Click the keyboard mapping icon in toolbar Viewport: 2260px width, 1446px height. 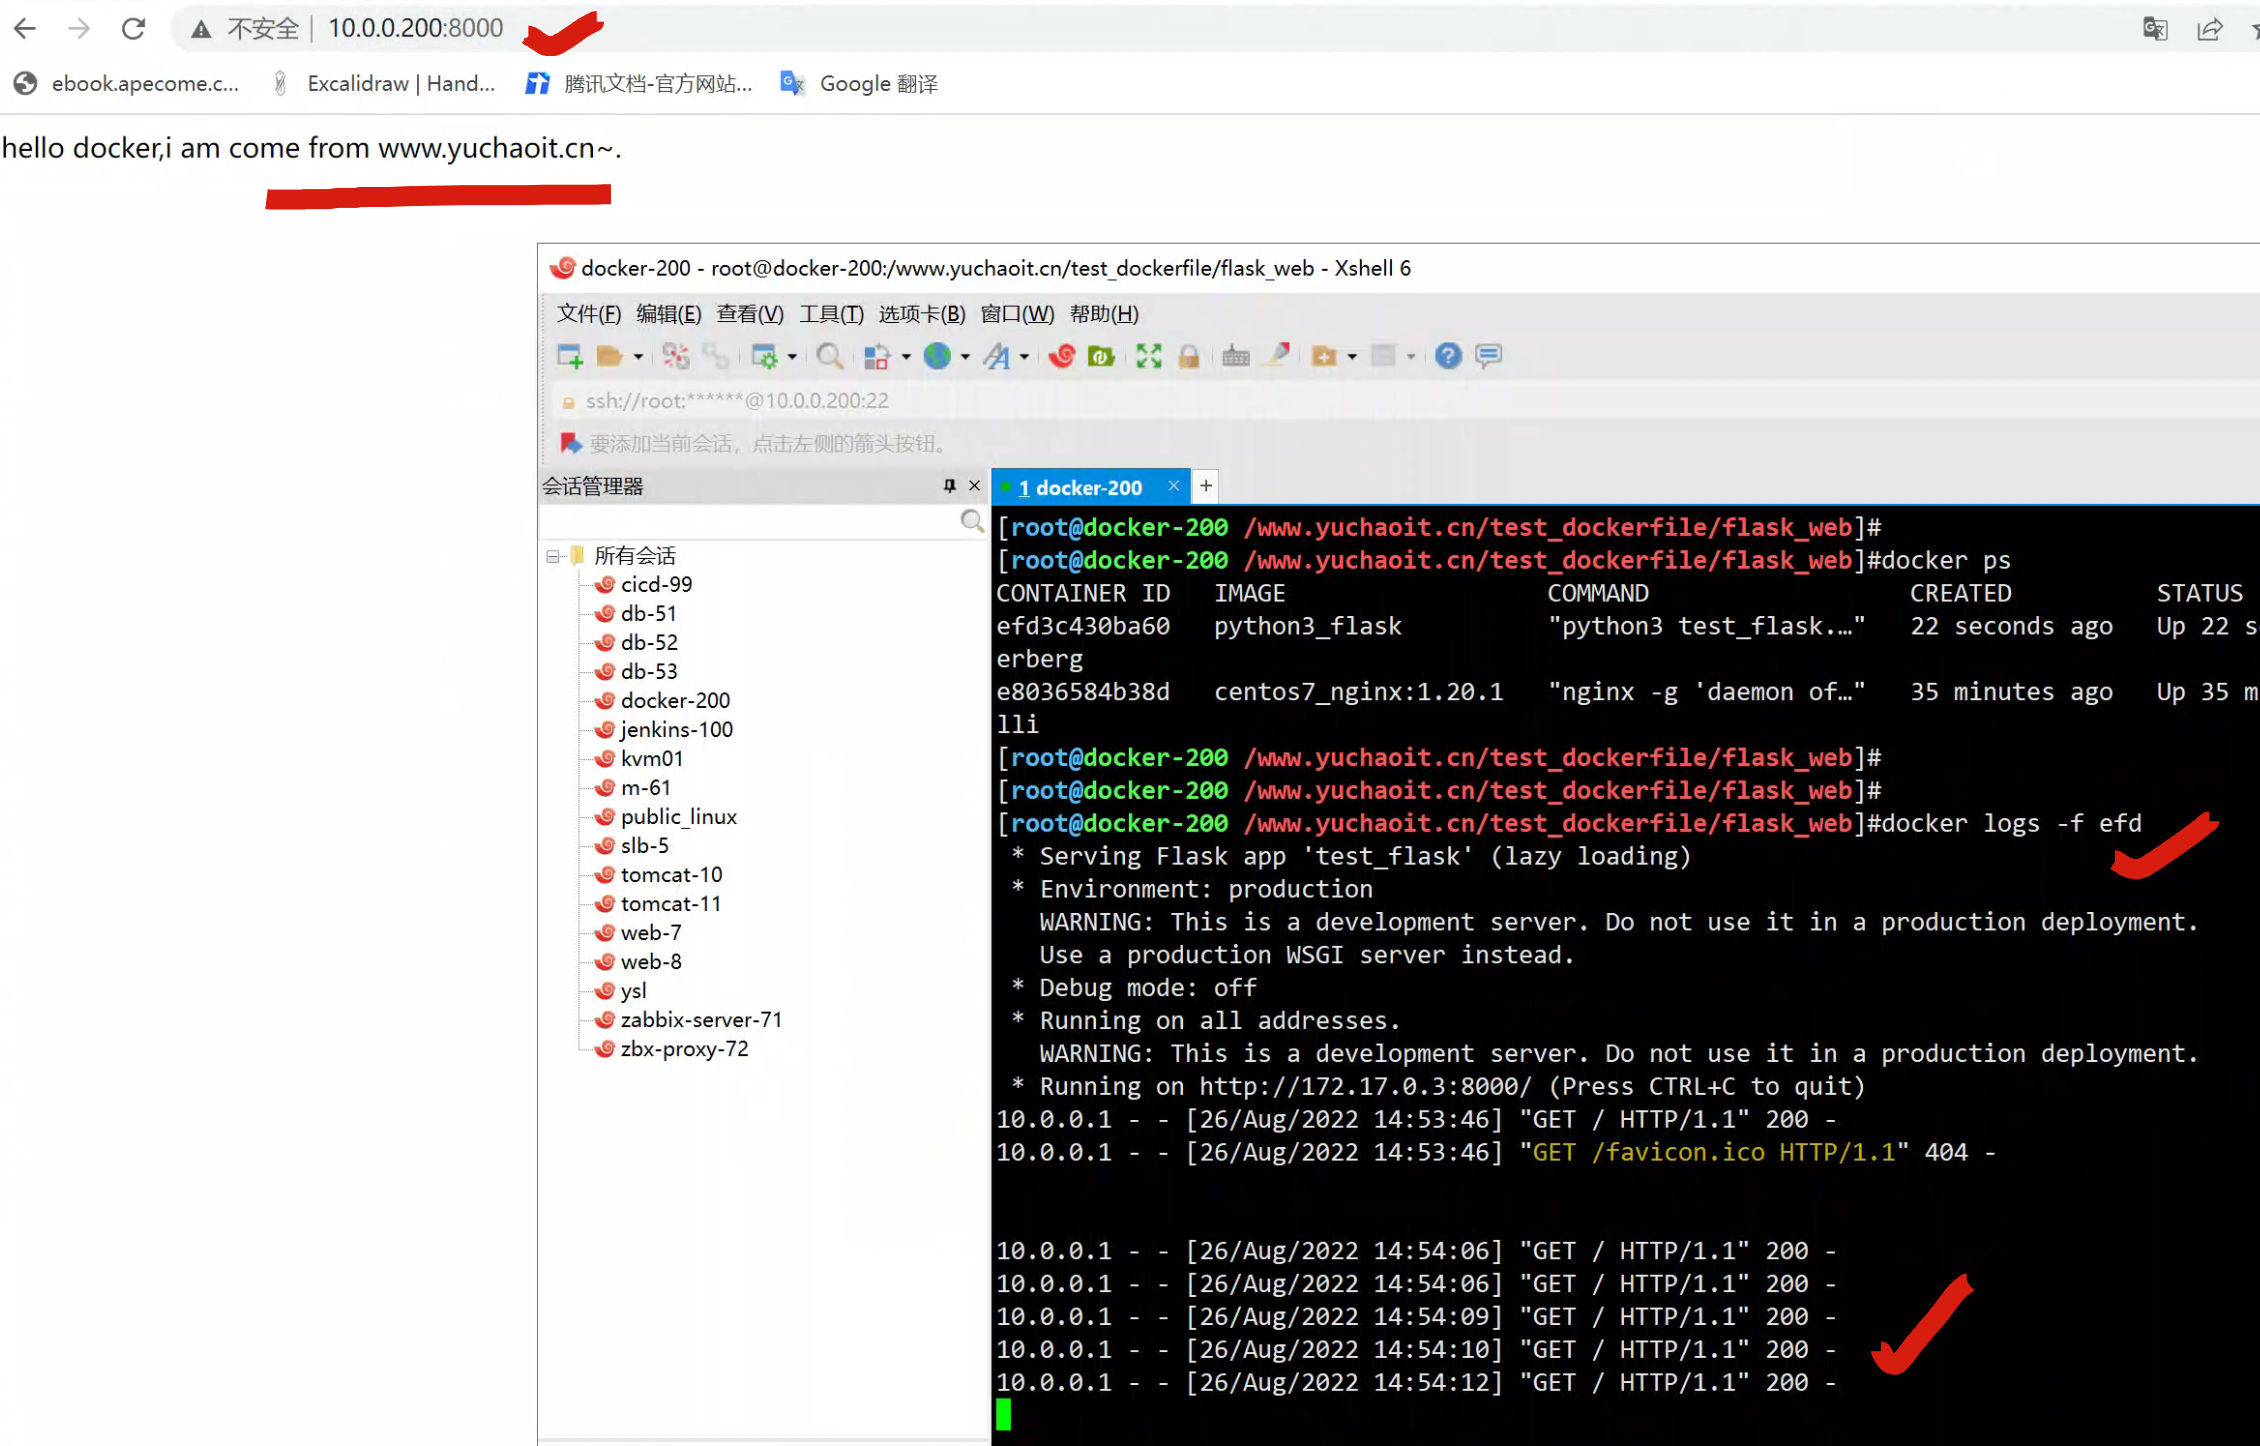coord(1235,356)
